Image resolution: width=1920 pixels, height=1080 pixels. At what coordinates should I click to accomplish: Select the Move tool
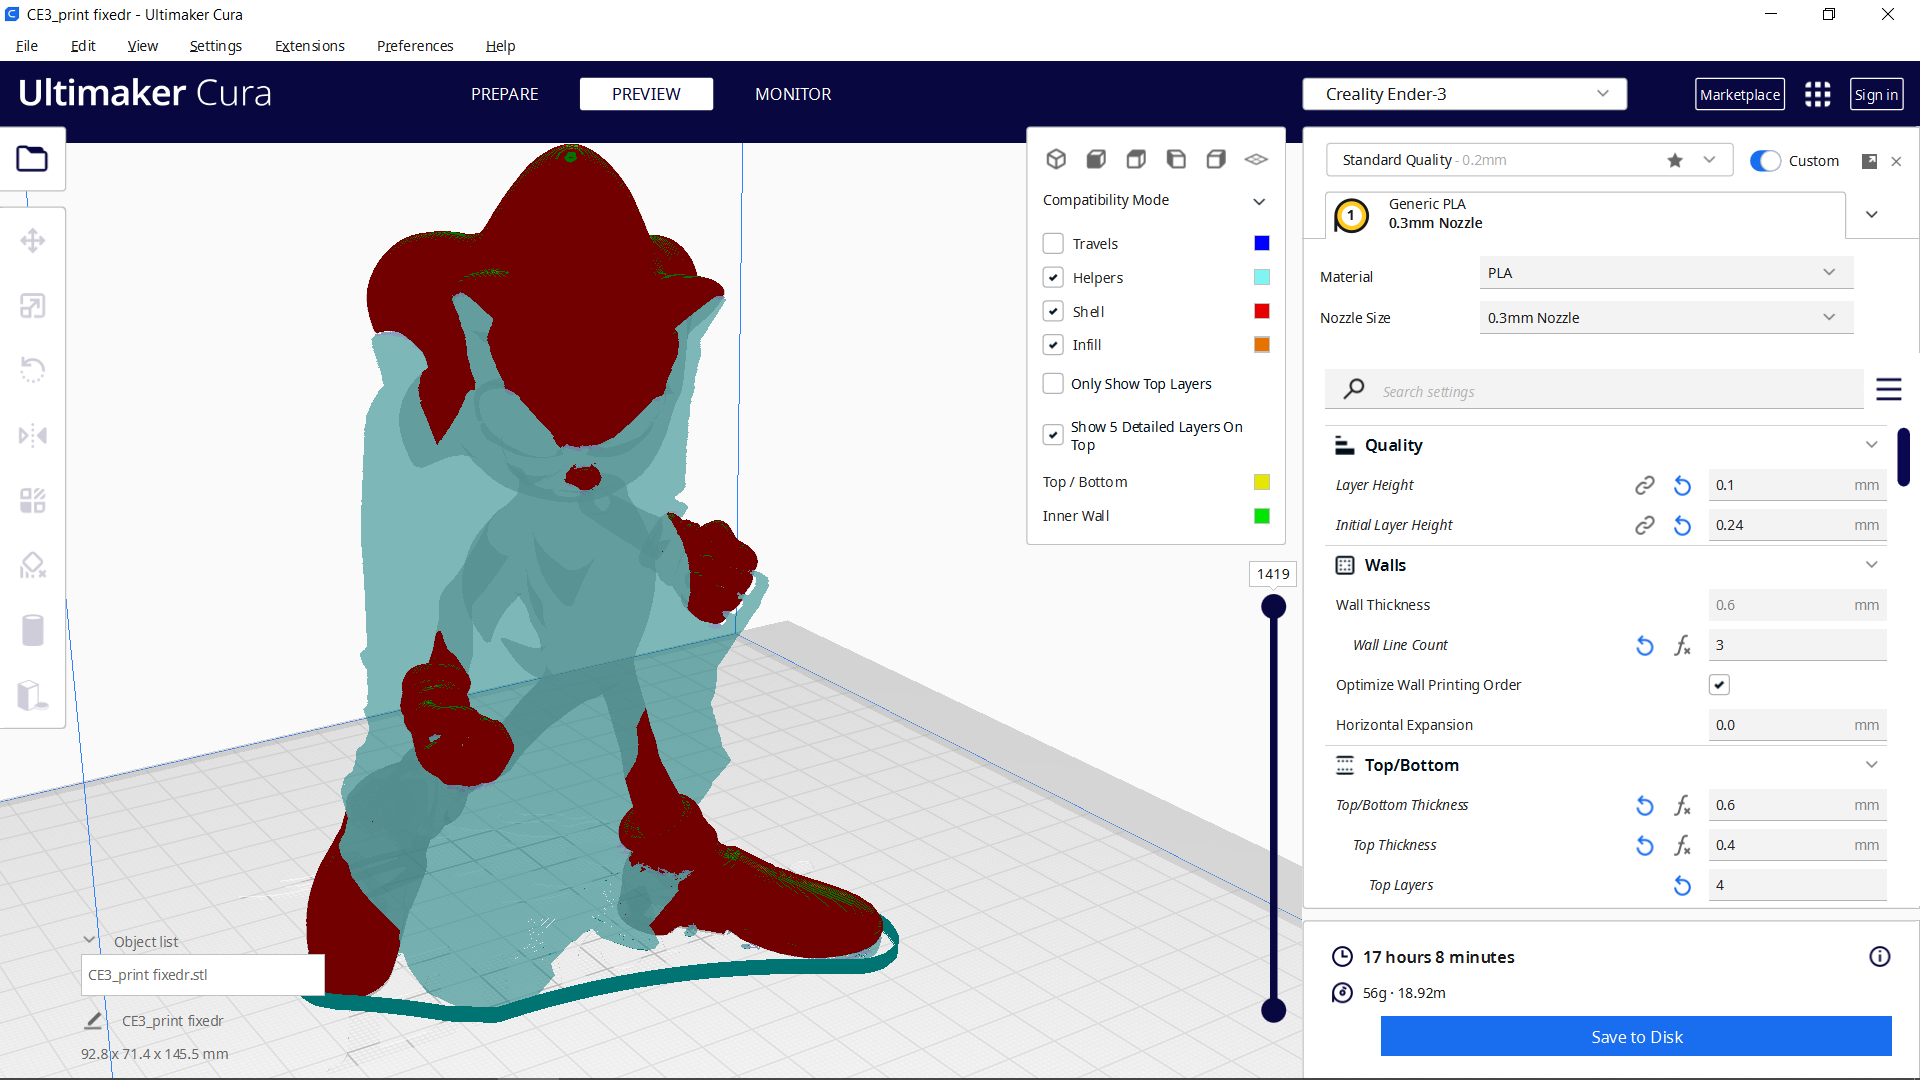pos(32,240)
